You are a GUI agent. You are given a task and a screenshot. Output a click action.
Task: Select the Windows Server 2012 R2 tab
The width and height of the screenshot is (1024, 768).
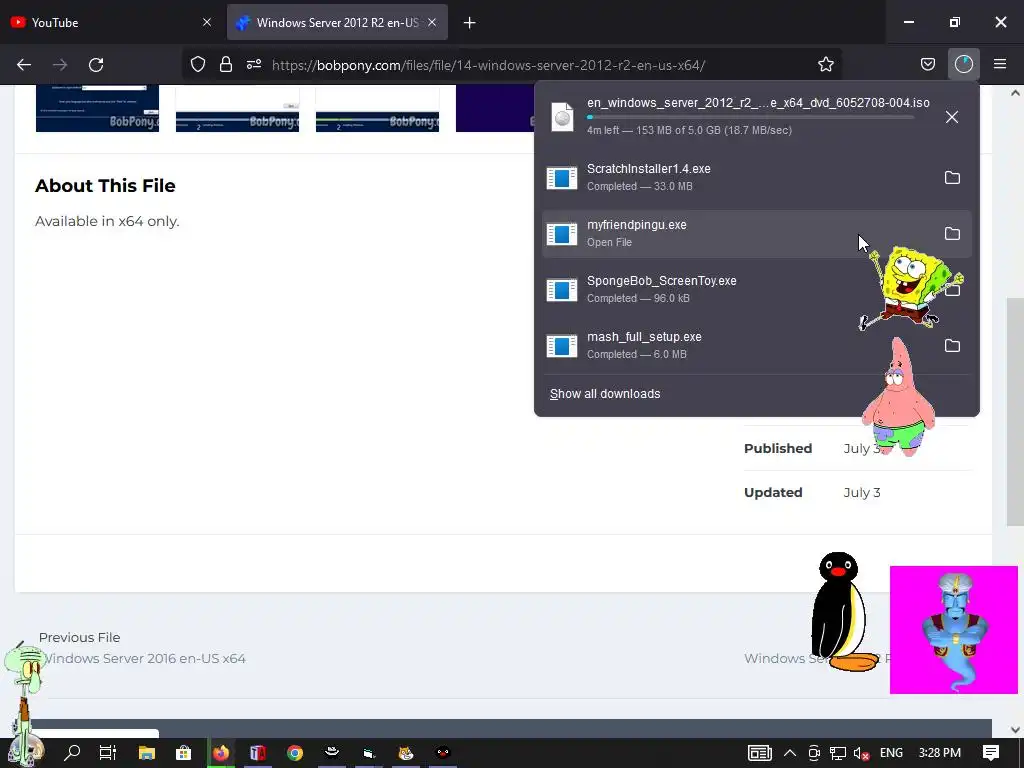click(337, 22)
